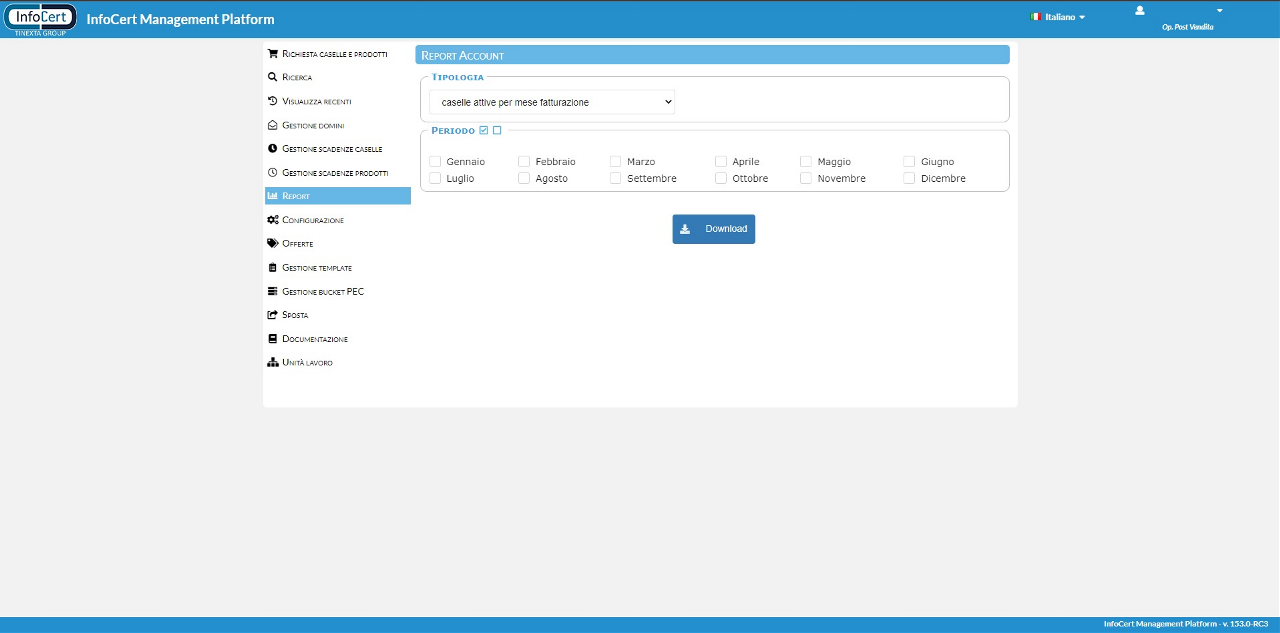Click the share icon beside Sposta
The width and height of the screenshot is (1280, 633).
272,315
